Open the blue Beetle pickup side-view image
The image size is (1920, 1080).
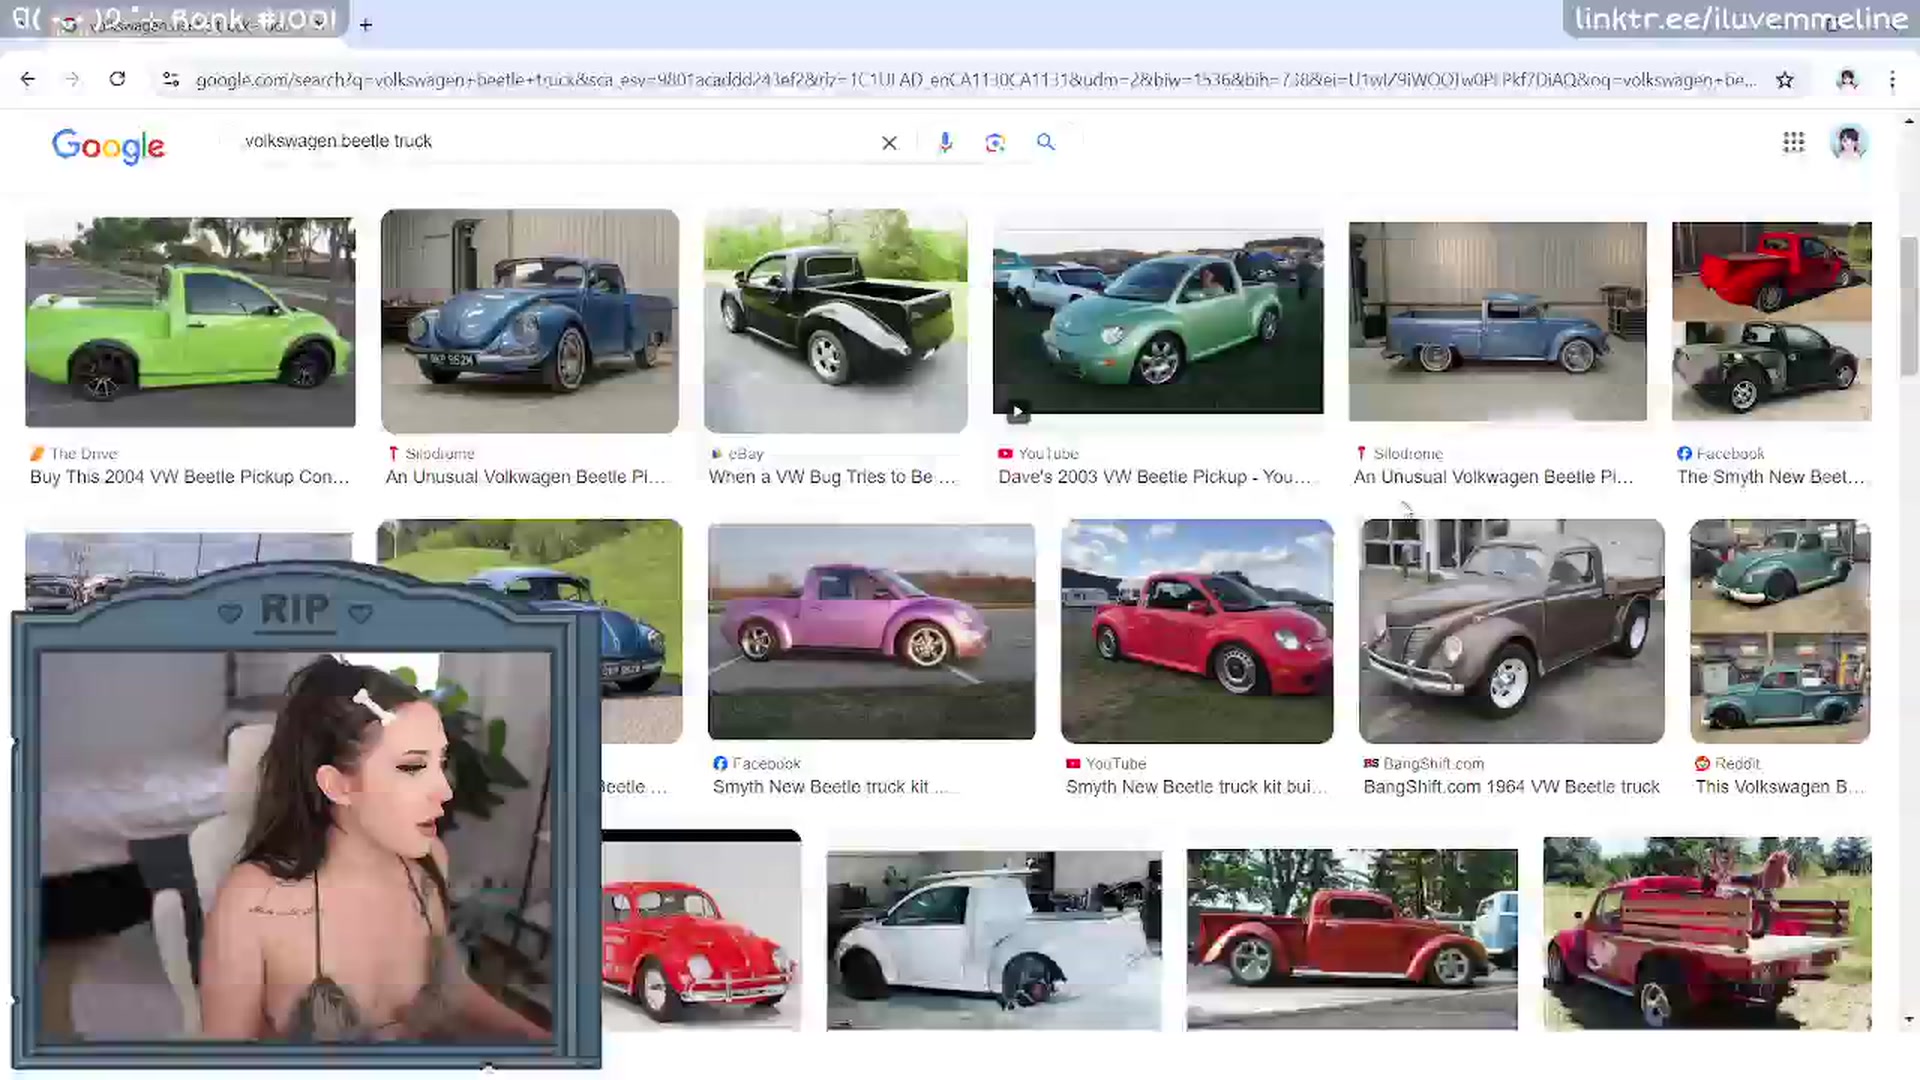point(1498,321)
